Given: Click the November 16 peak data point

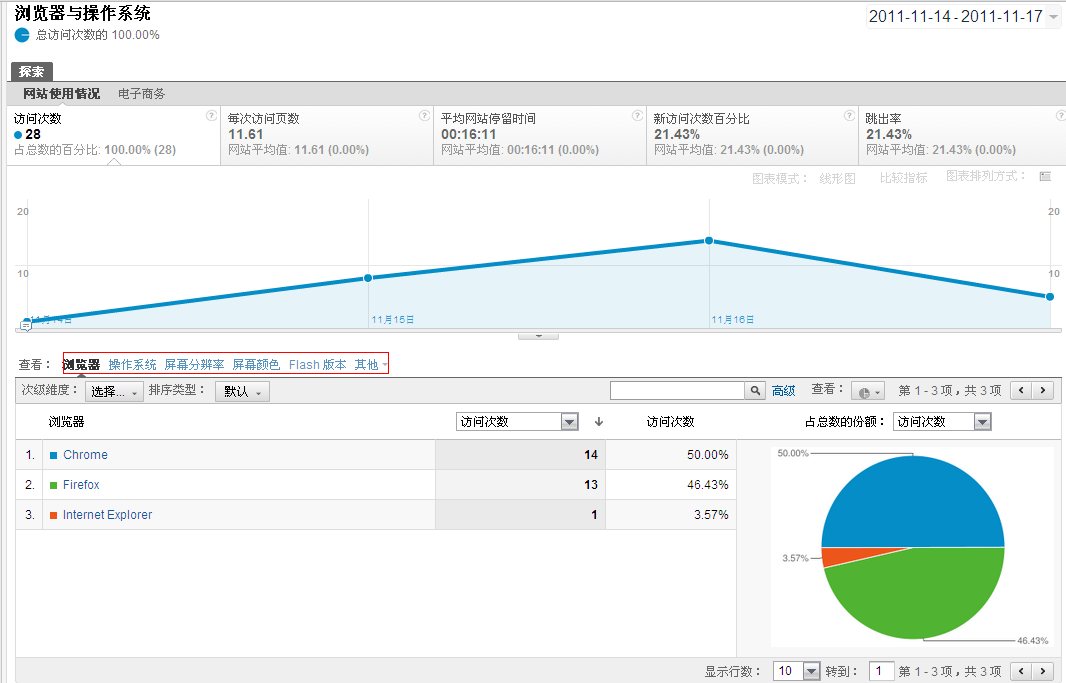Looking at the screenshot, I should (x=709, y=241).
